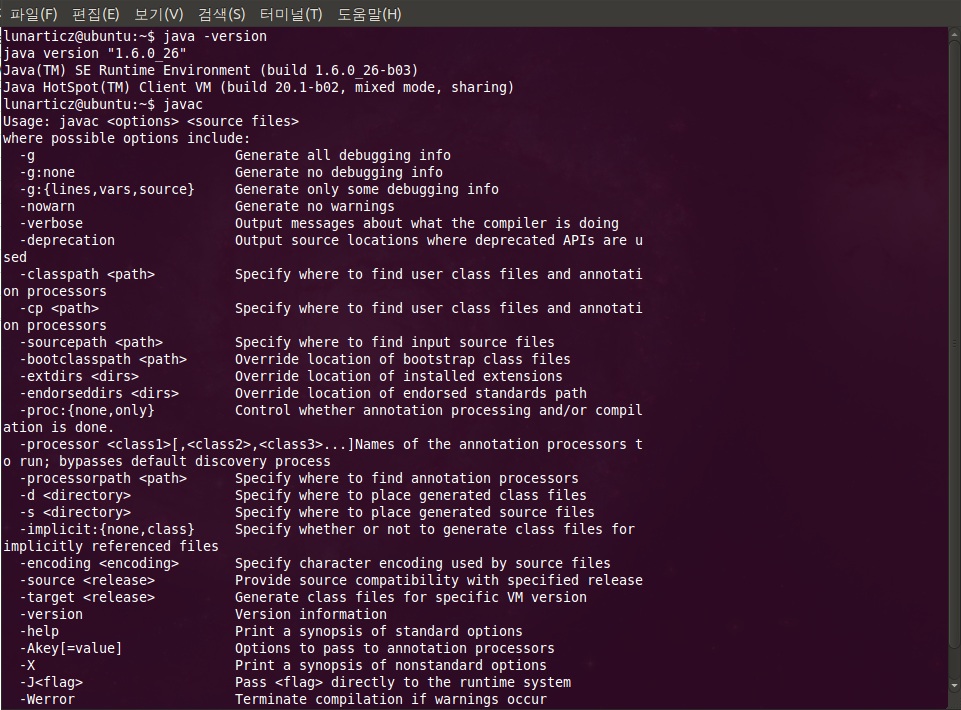Open the 도움말(H) menu
The width and height of the screenshot is (961, 710).
369,14
